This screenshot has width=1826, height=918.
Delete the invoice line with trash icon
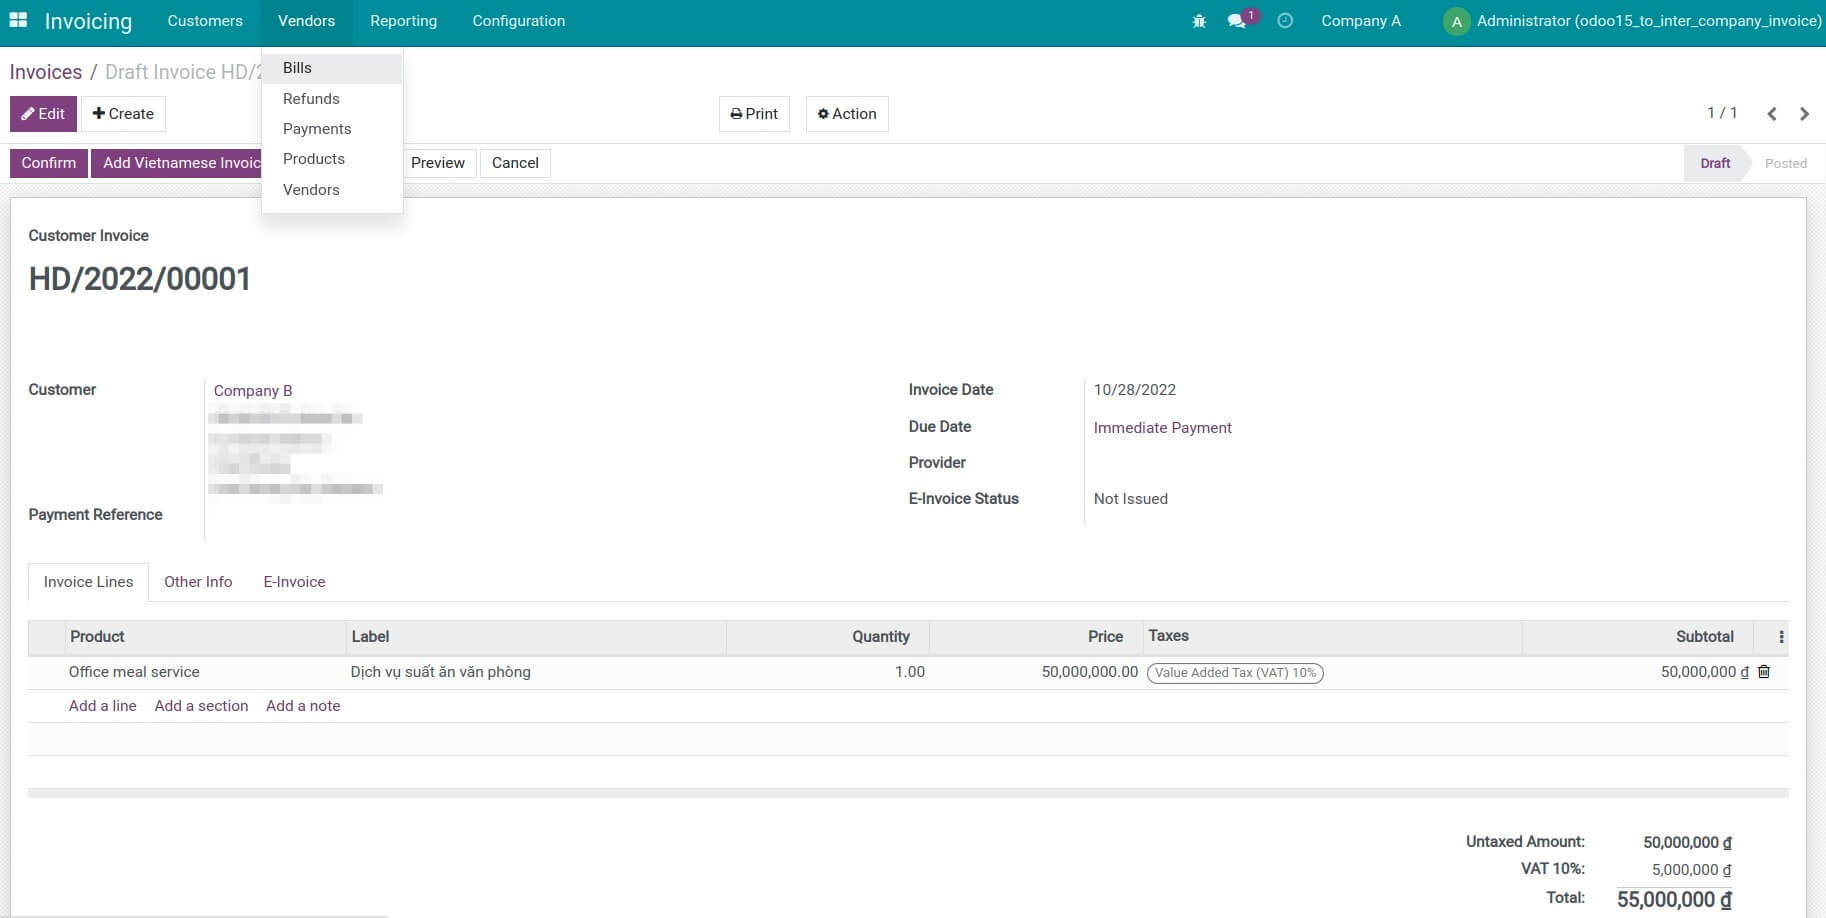1763,671
